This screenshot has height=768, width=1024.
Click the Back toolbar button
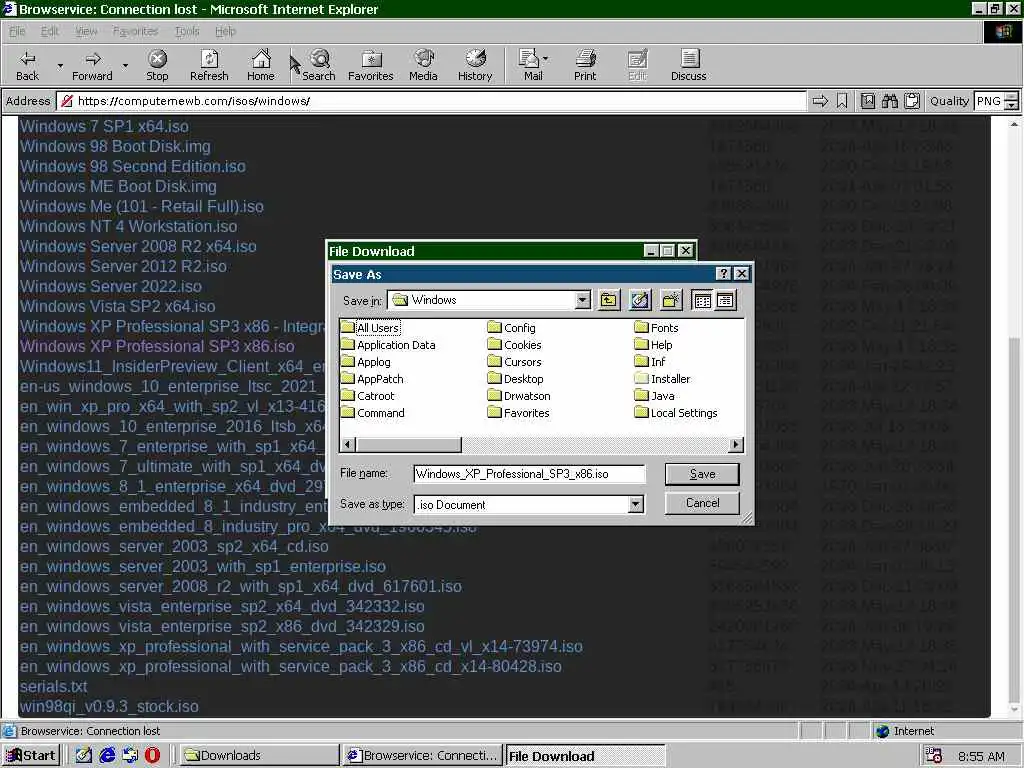pyautogui.click(x=27, y=65)
